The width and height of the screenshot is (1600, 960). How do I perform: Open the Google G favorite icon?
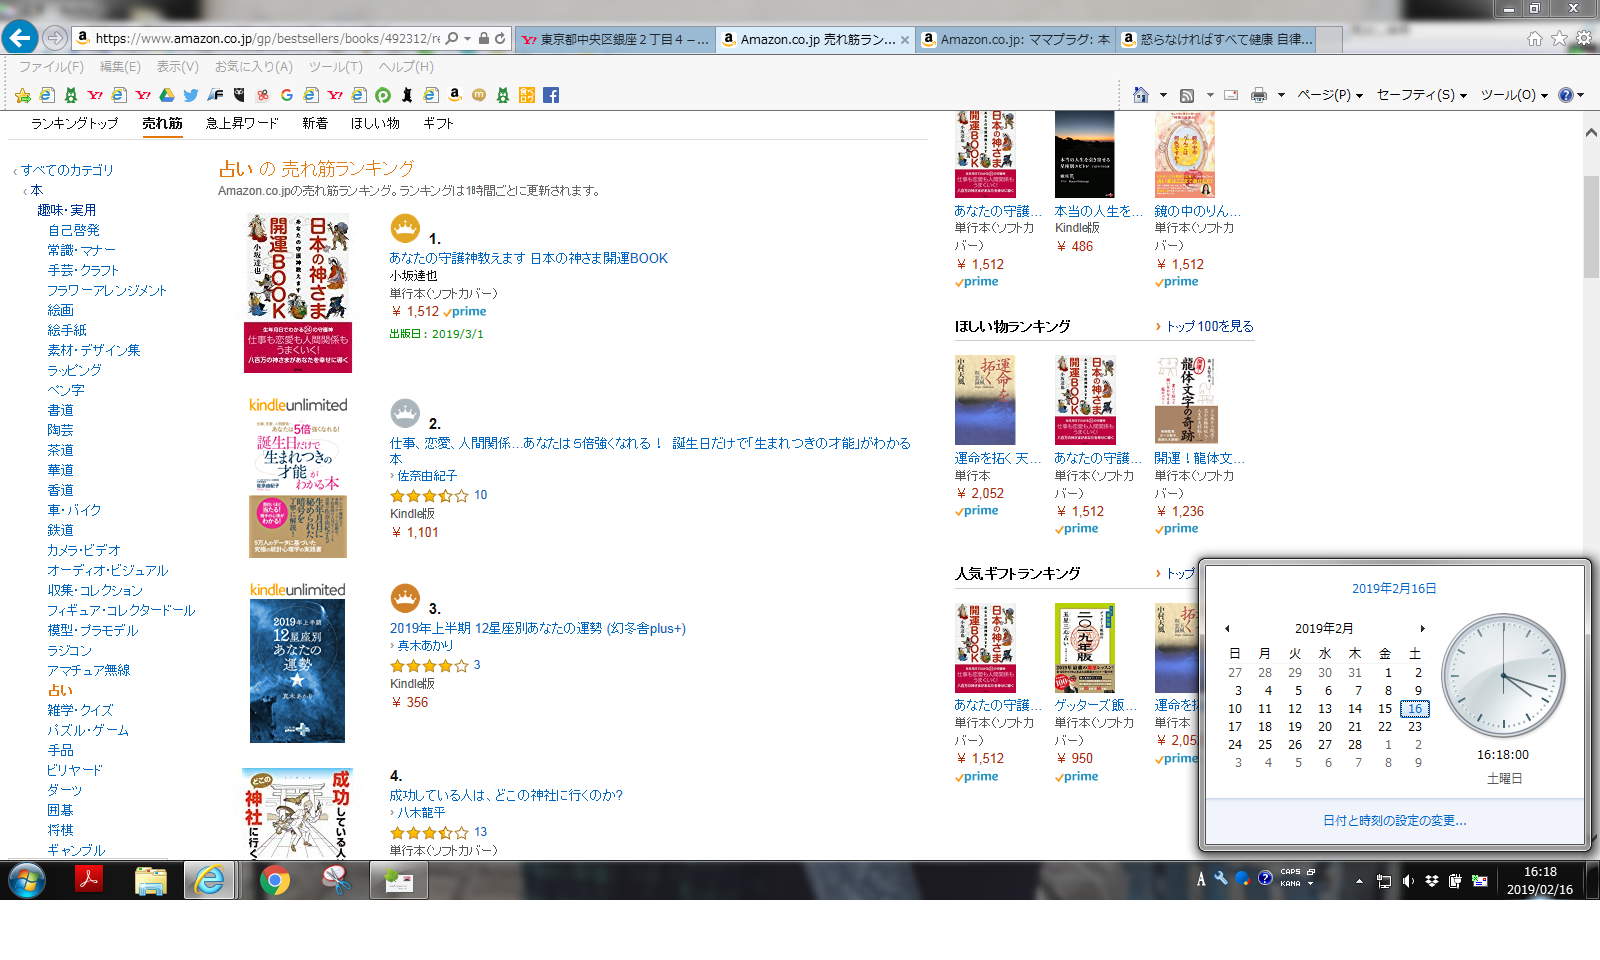pos(287,95)
